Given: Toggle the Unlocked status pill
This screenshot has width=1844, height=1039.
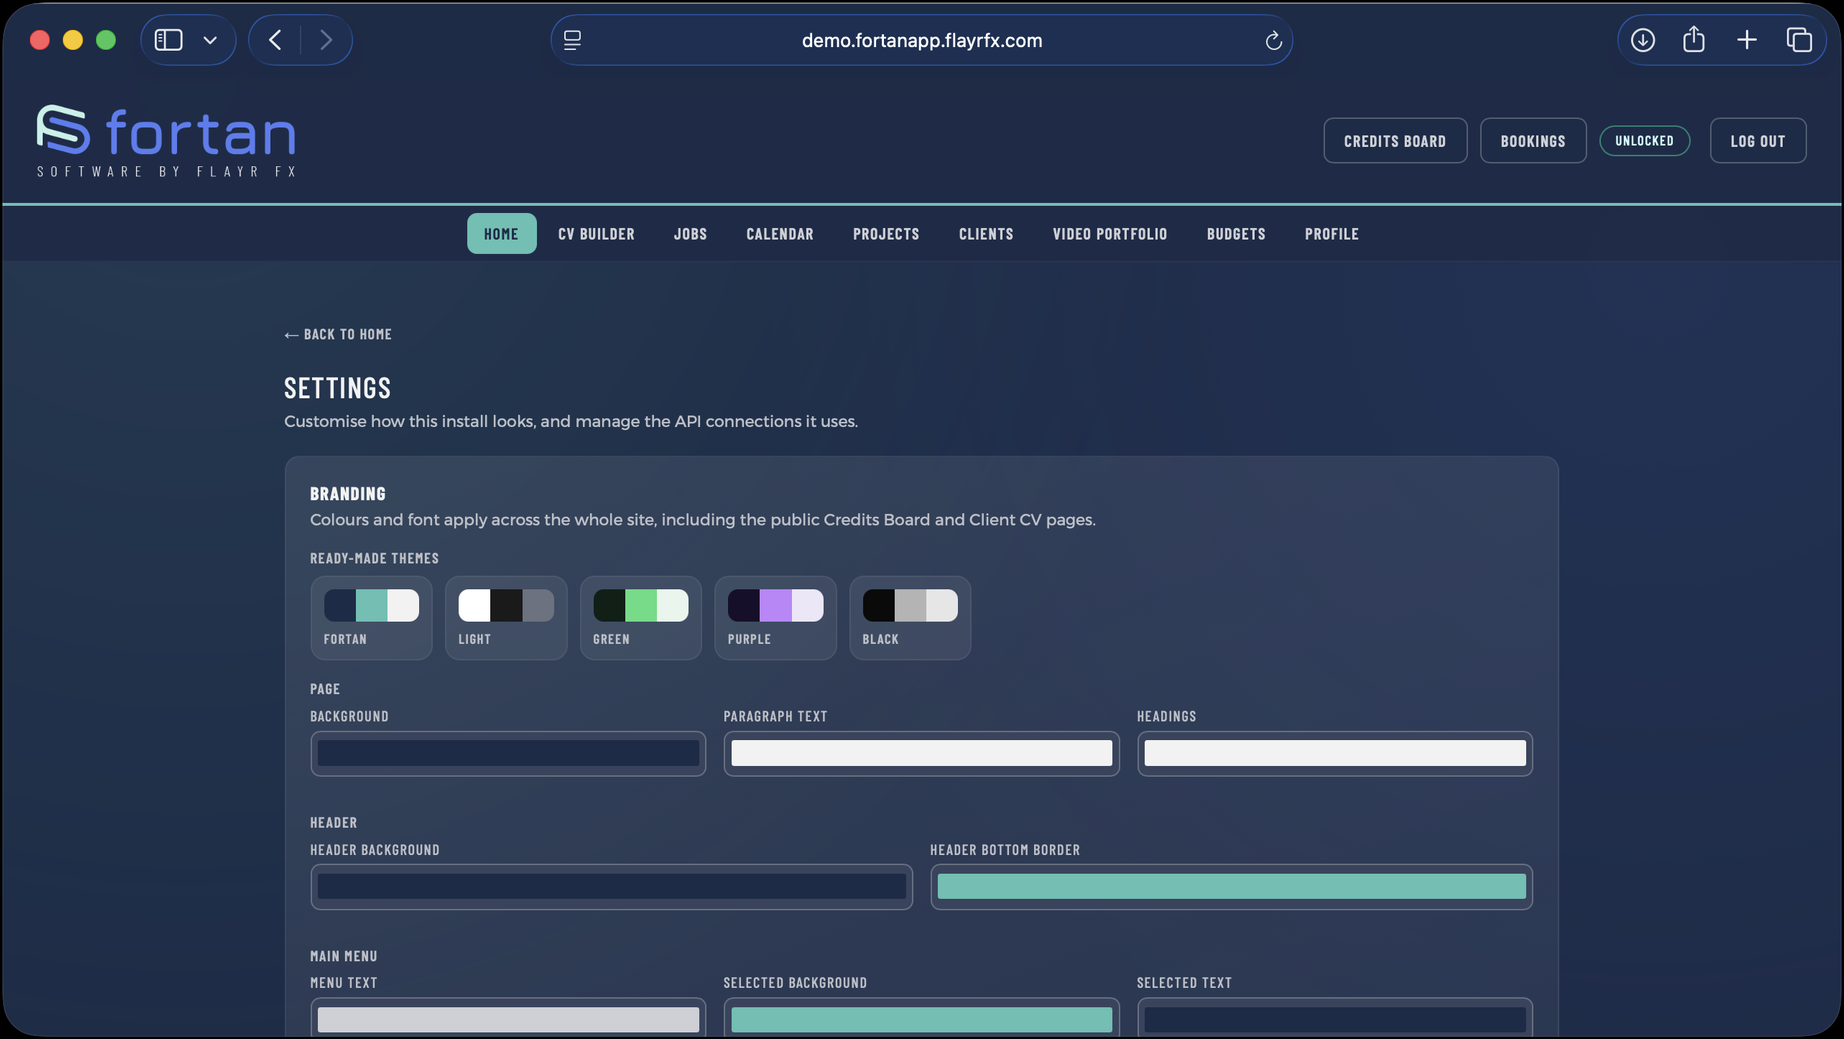Looking at the screenshot, I should point(1644,141).
